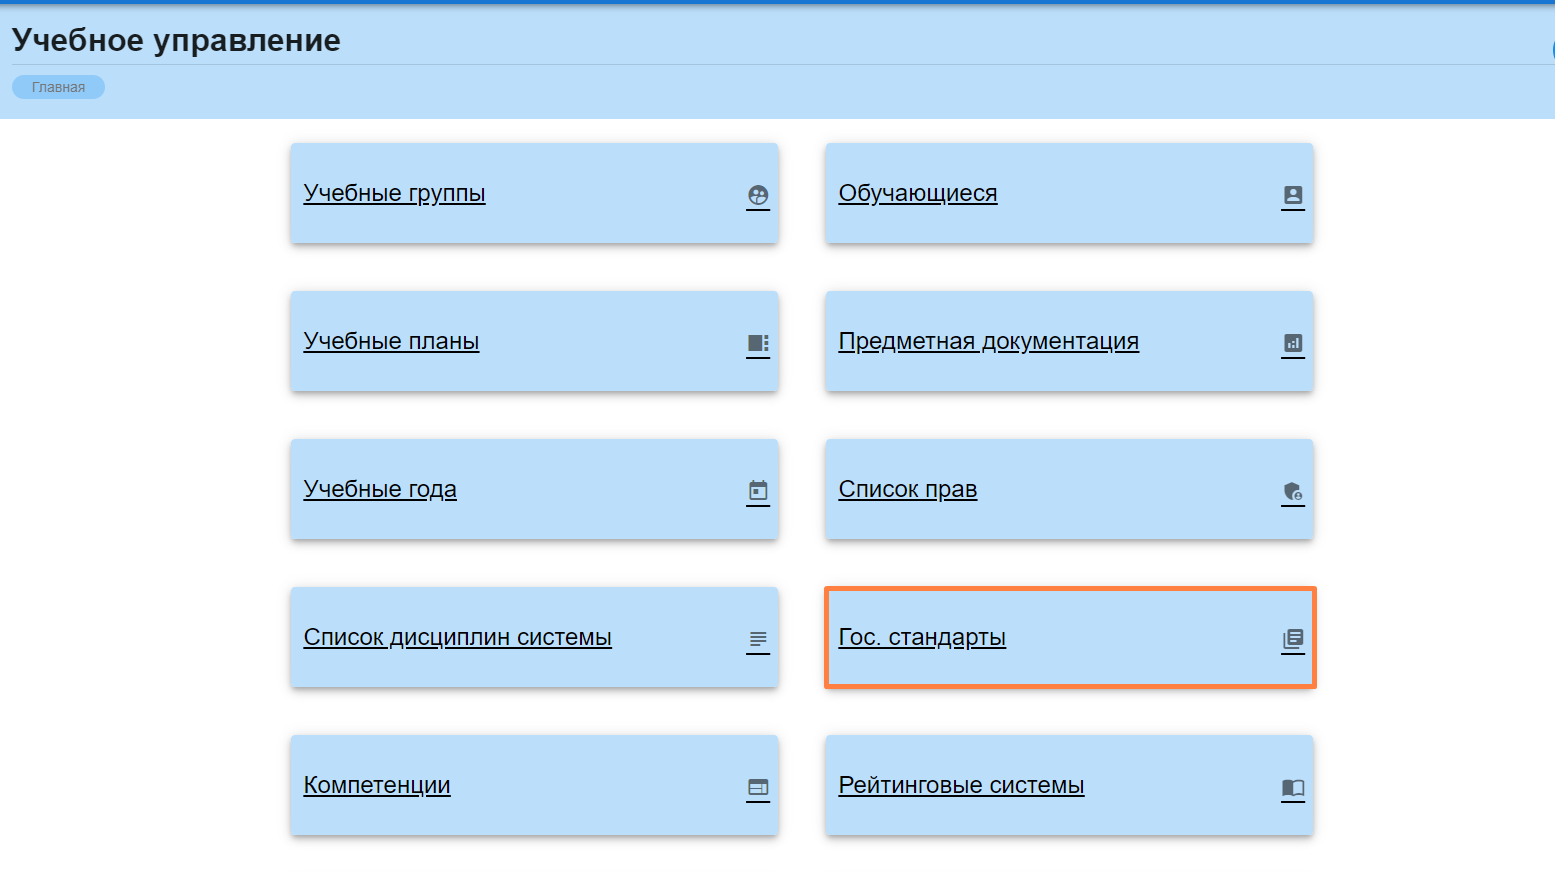Screen dimensions: 1555x872
Task: Click the lines icon beside Список дисциплин системы
Action: point(758,639)
